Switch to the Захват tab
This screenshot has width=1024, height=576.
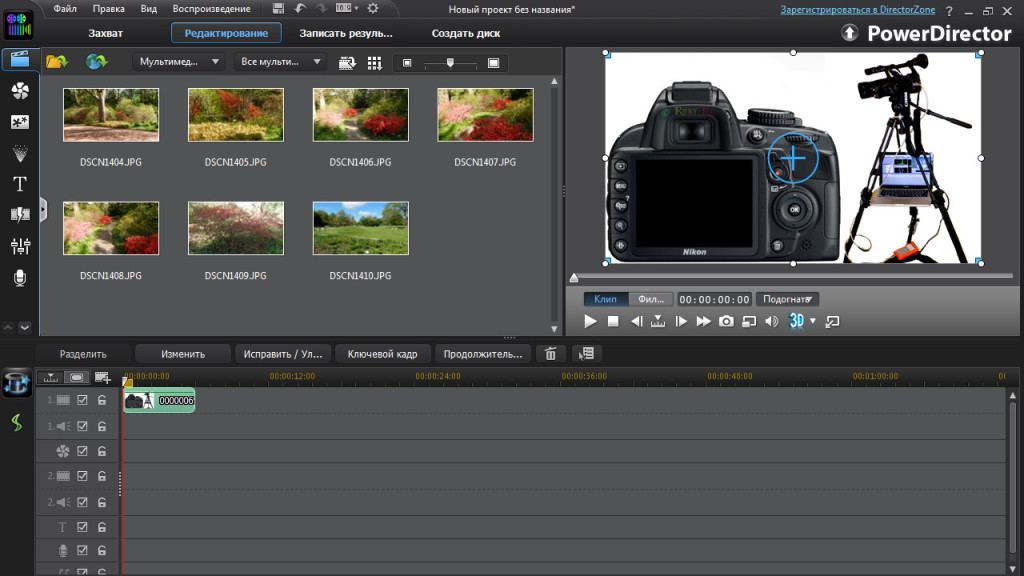[105, 33]
